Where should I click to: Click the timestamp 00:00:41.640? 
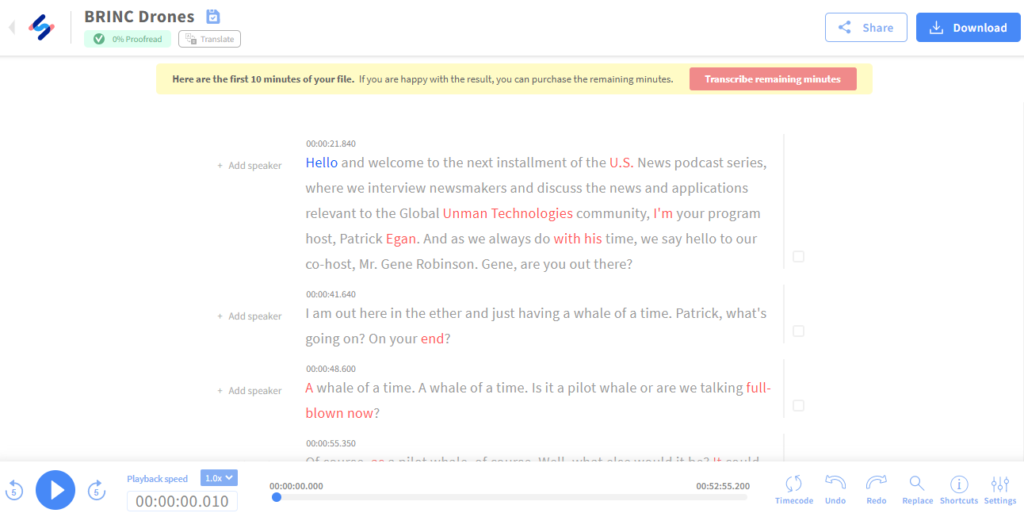point(330,294)
